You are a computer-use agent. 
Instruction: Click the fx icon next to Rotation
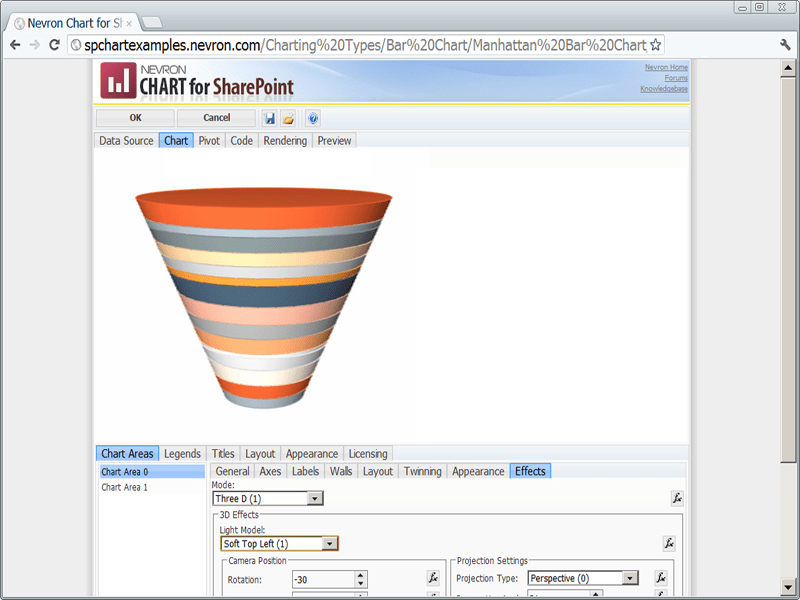433,577
